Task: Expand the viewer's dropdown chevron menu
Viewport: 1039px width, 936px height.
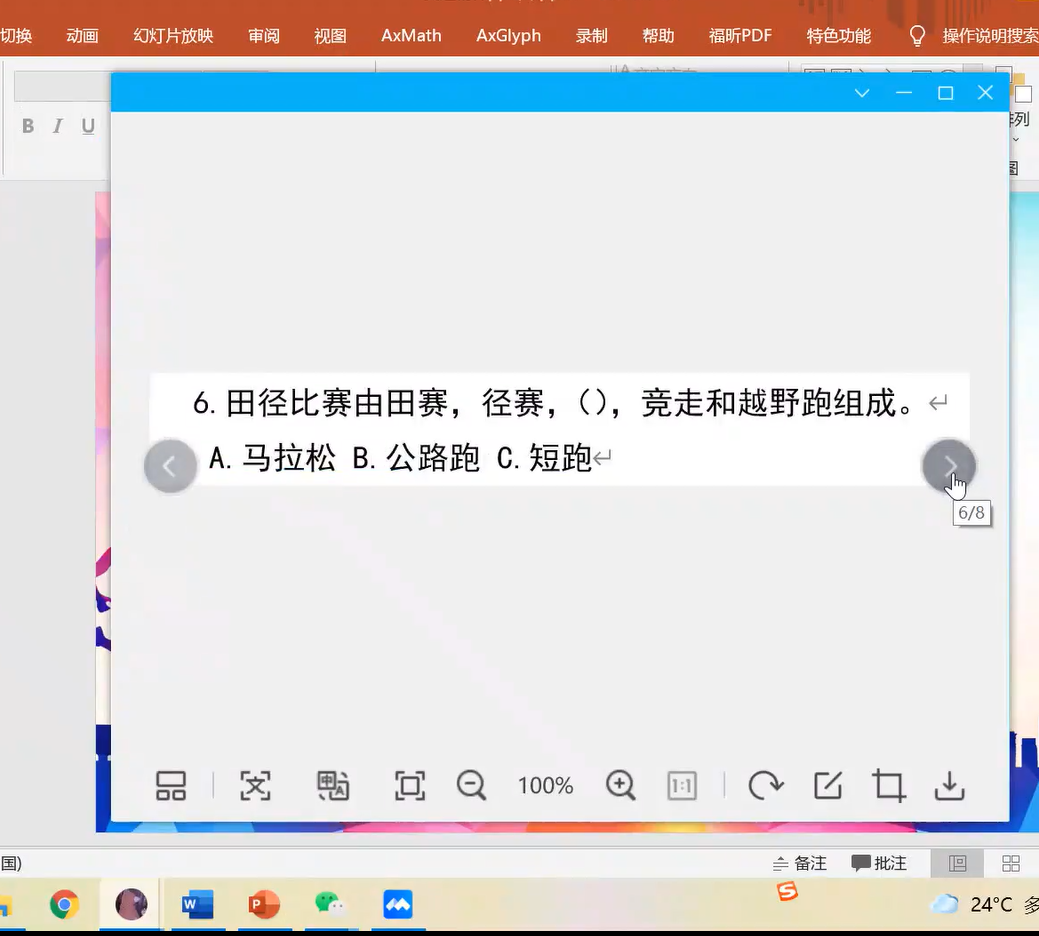Action: pos(862,93)
